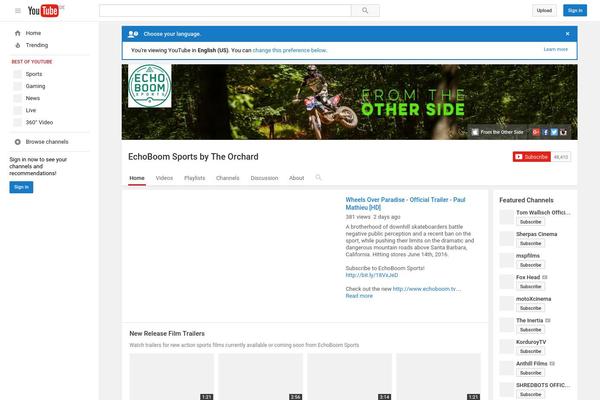Open News in Best of YouTube
Viewport: 600px width, 400px height.
(x=33, y=98)
